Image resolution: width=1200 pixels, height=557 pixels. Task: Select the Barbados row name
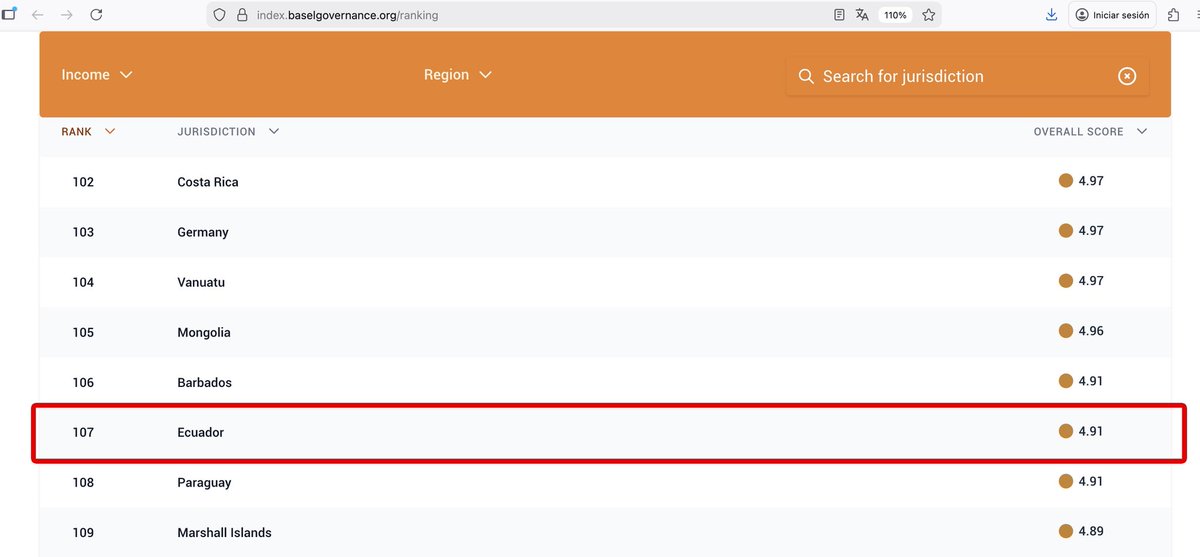coord(205,382)
